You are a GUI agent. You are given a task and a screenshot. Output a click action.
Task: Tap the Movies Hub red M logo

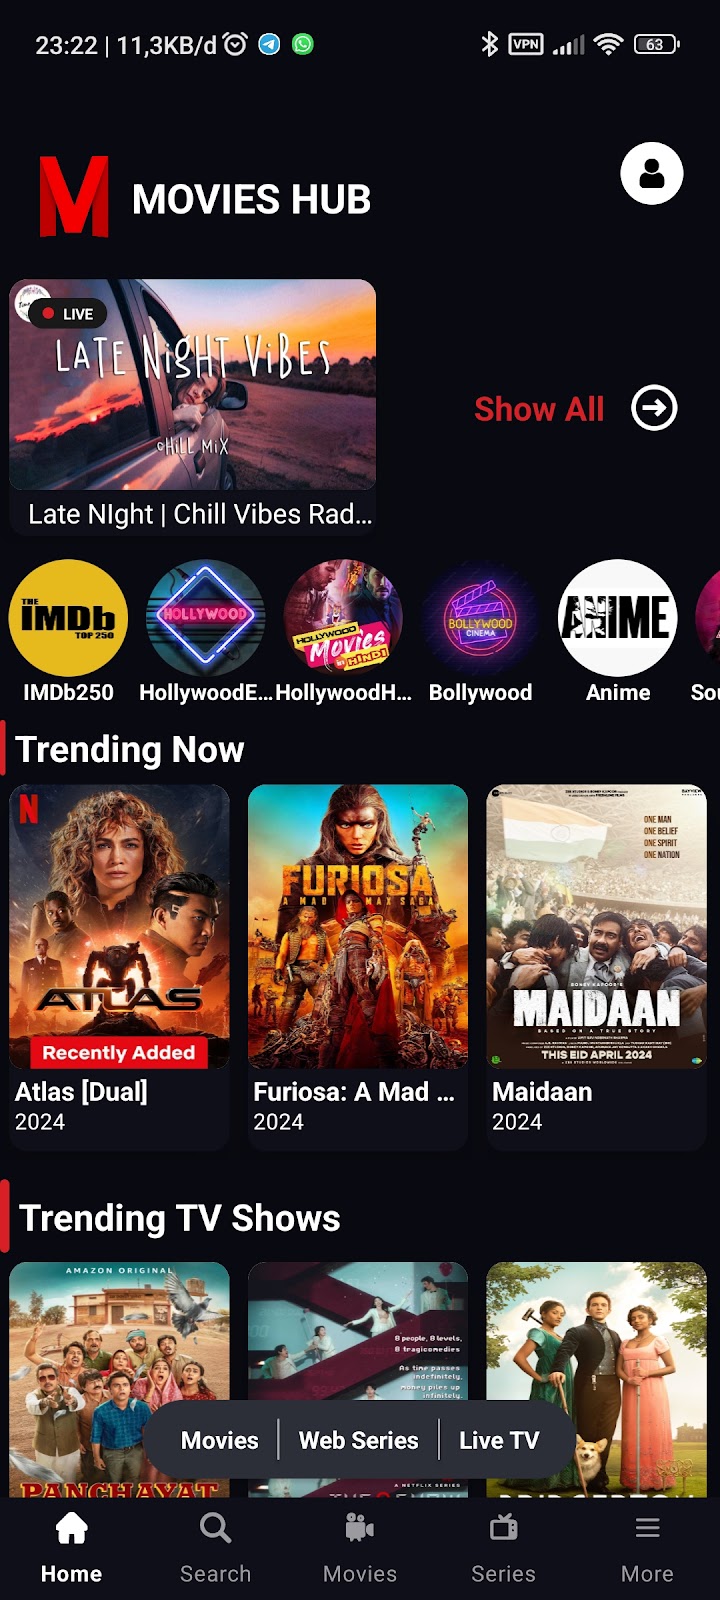click(74, 197)
